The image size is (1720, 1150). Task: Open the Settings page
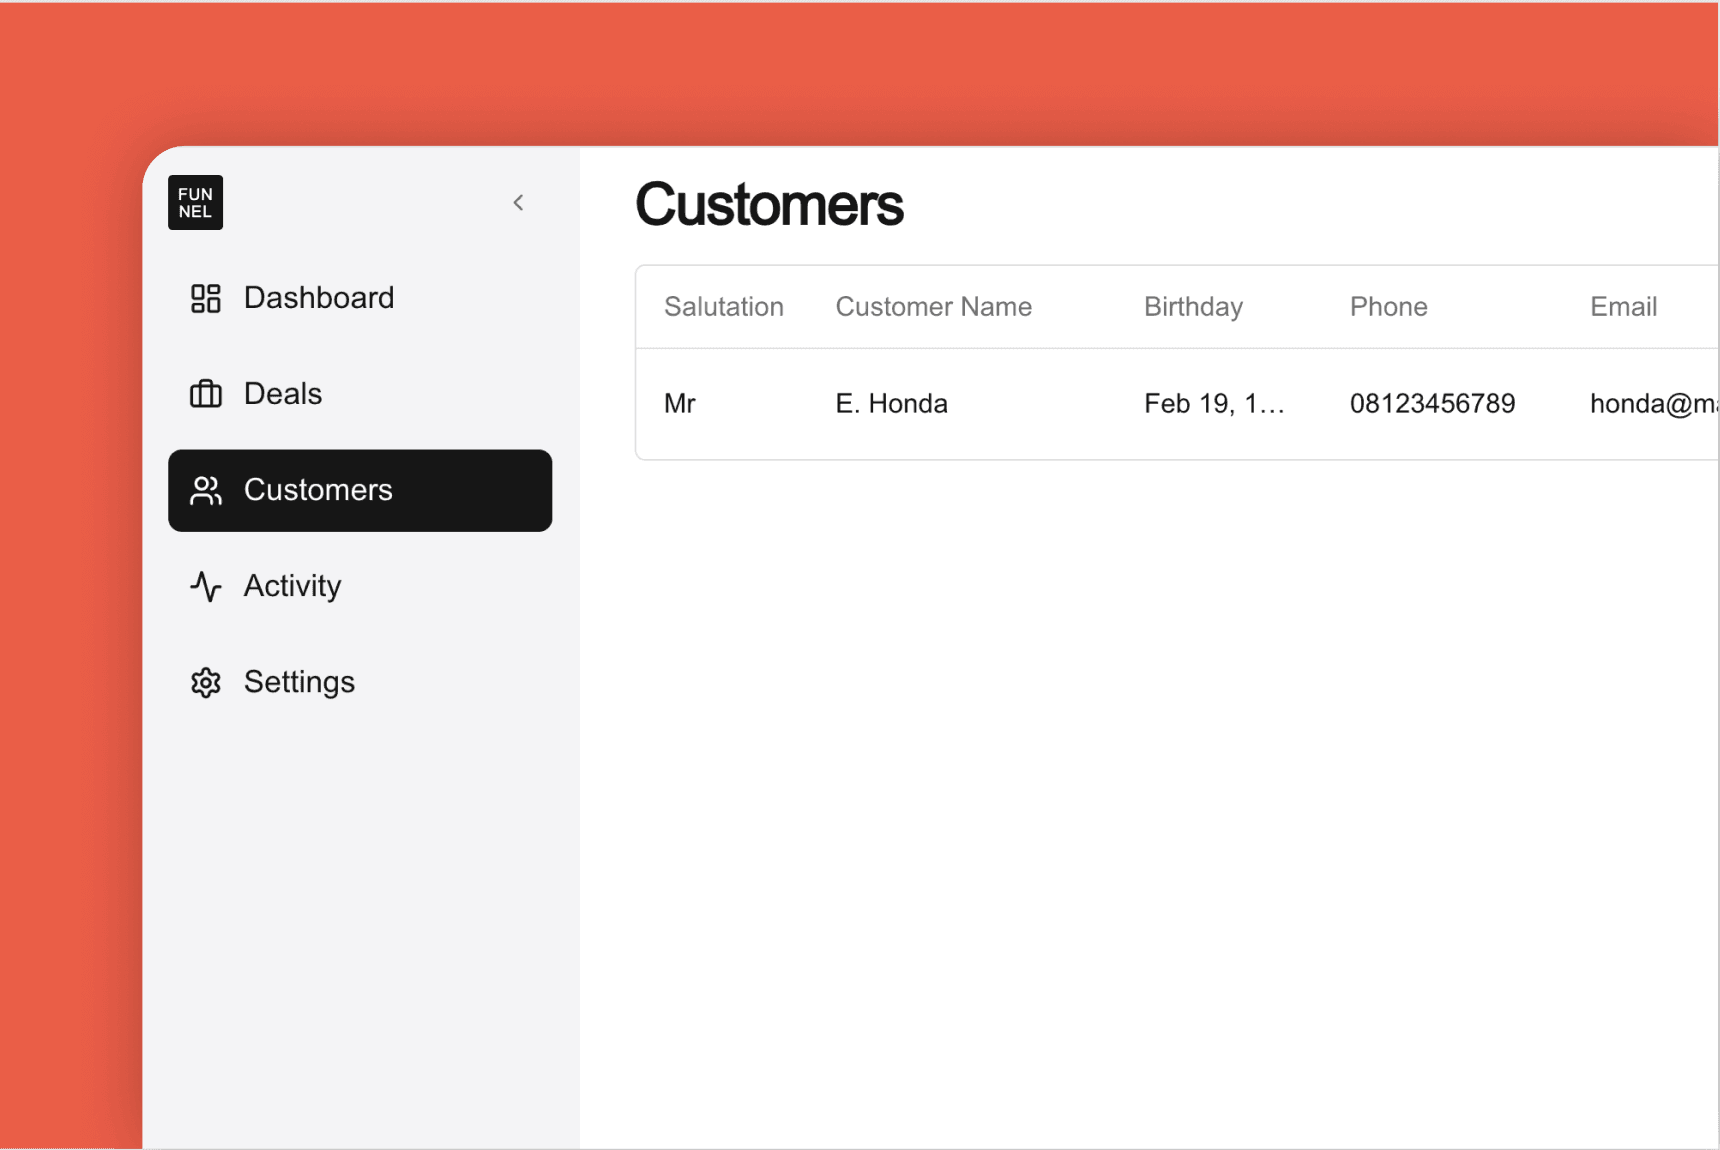299,682
